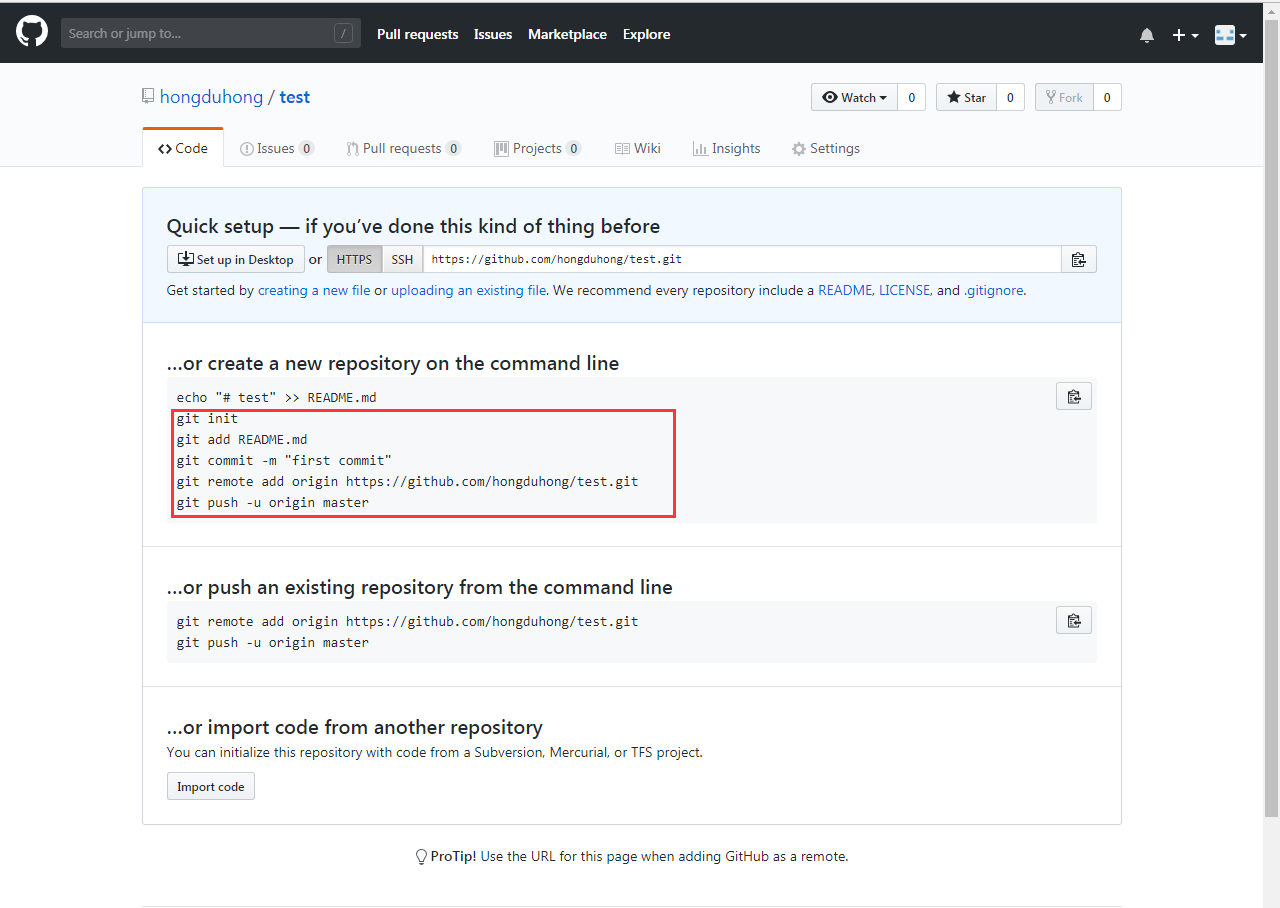Click the Import code button
Viewport: 1280px width, 908px height.
point(211,786)
